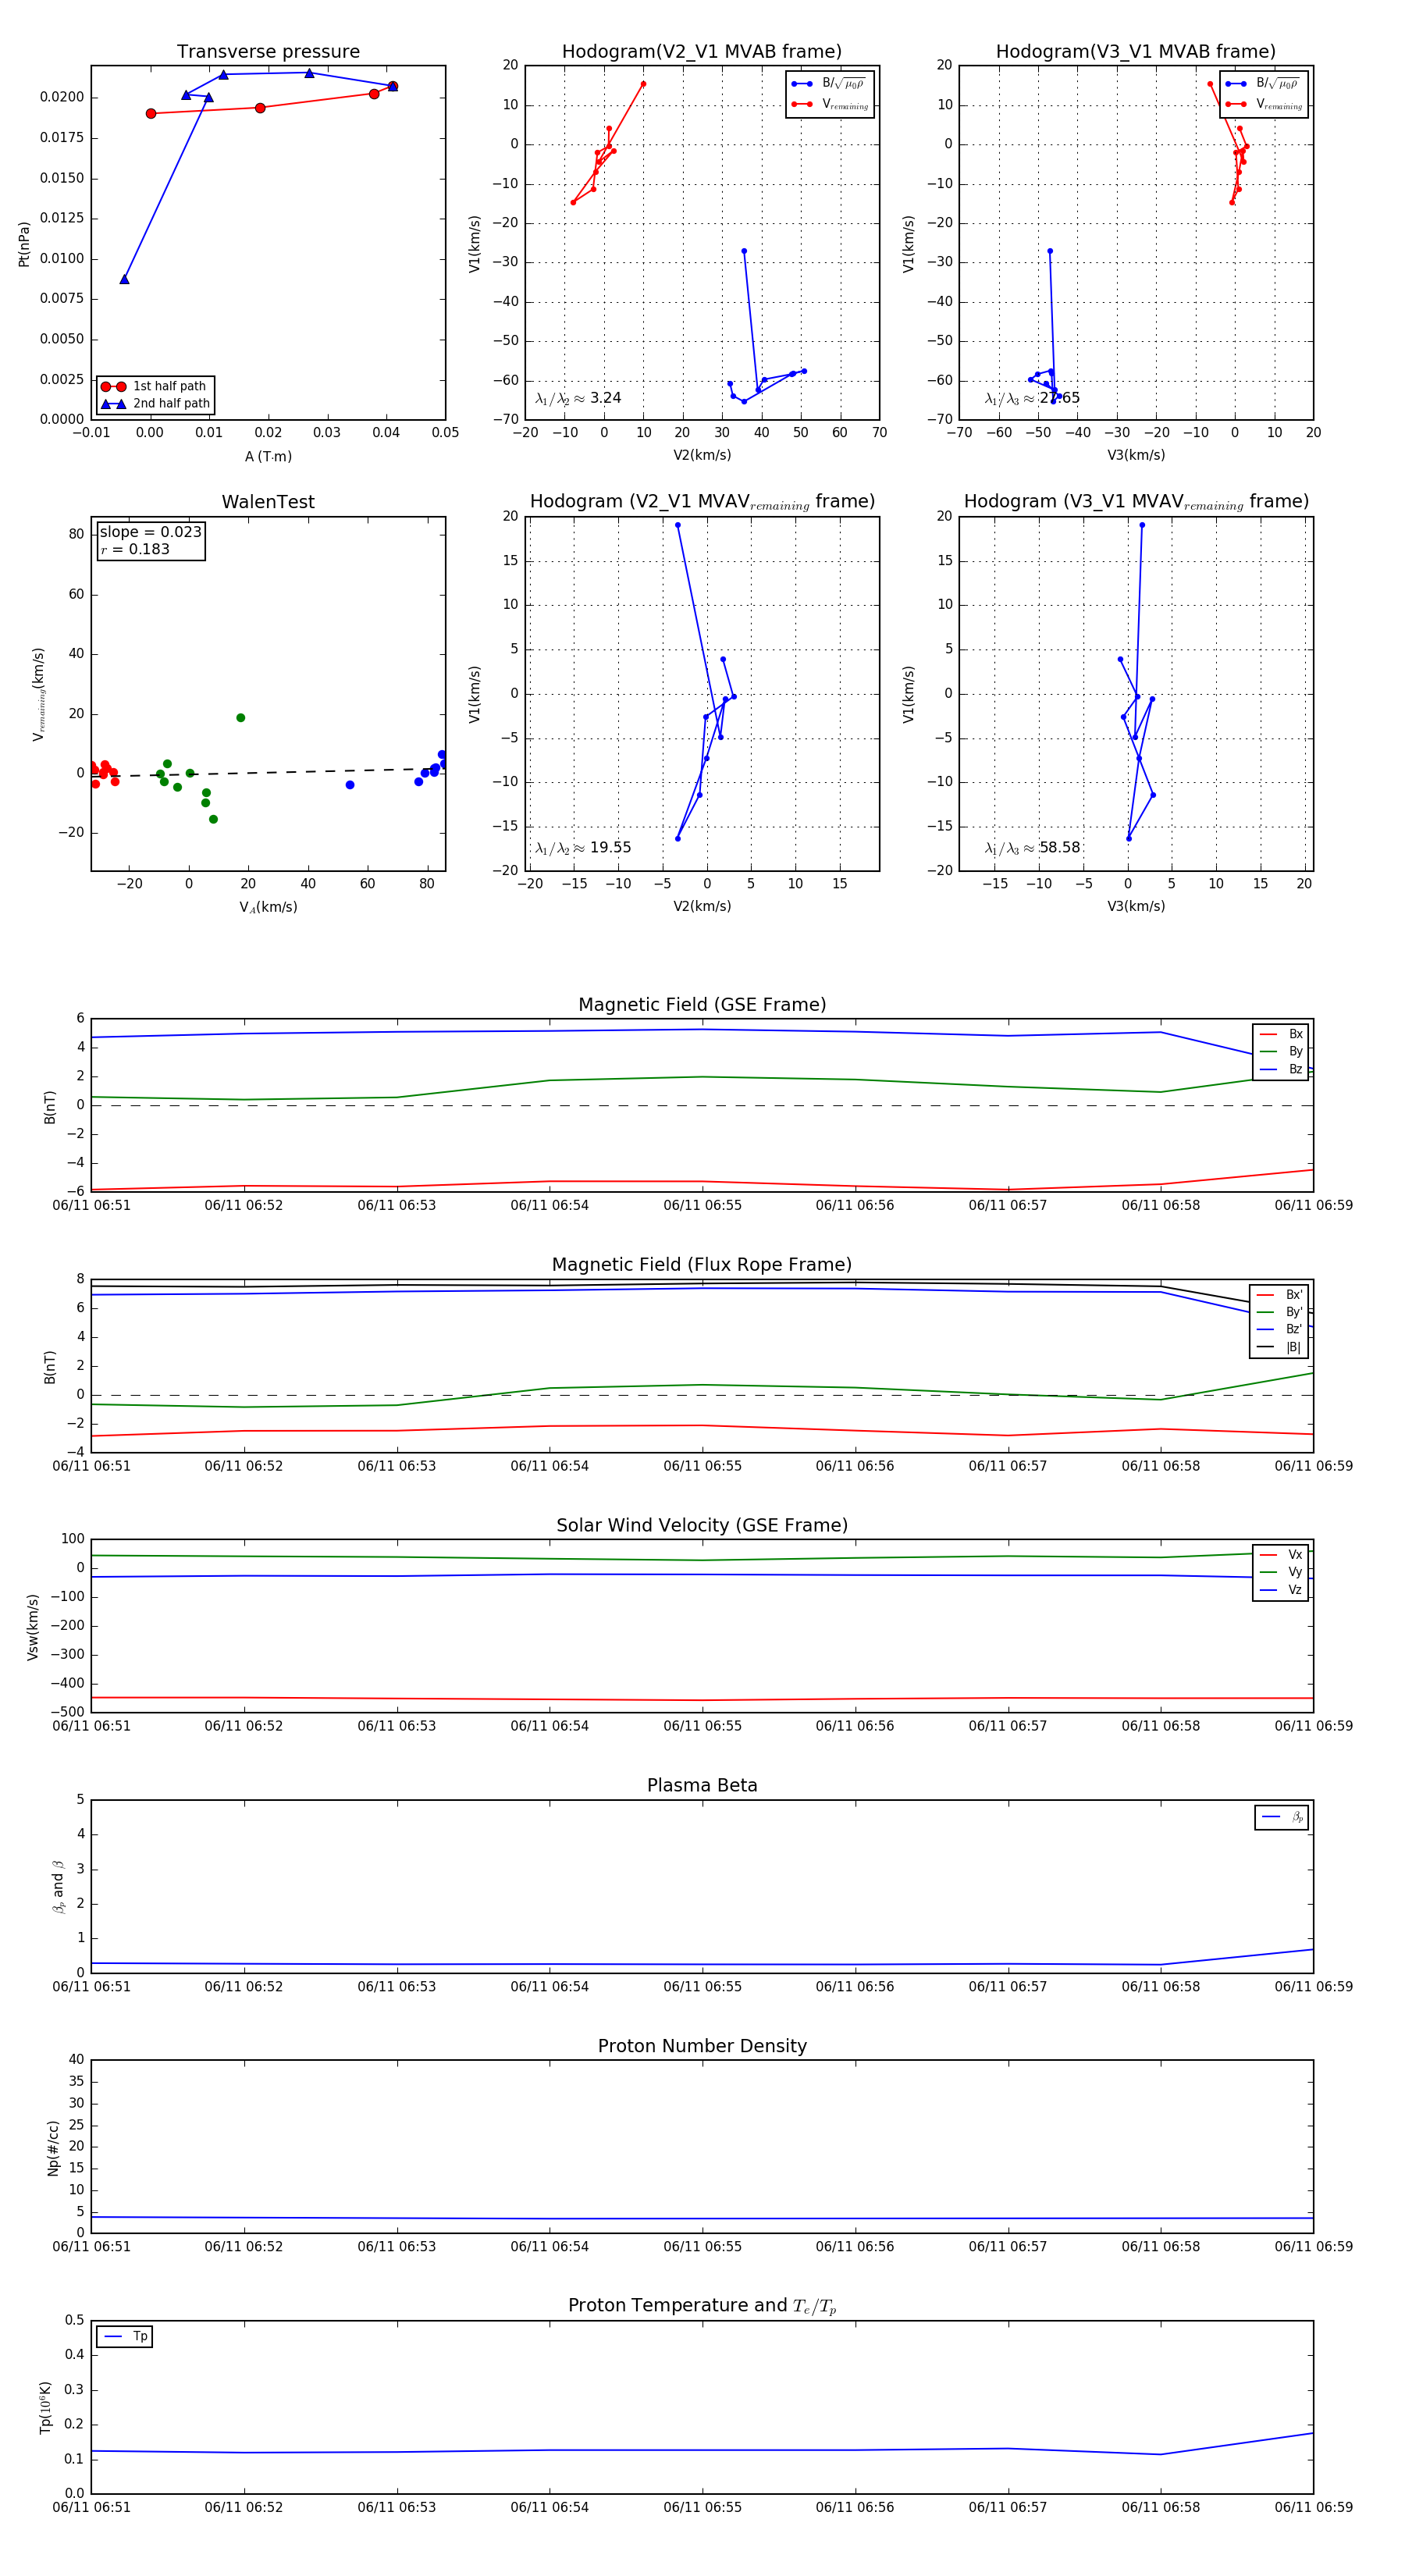Viewport: 1405px width, 2576px height.
Task: Click the 'A (T·m)' x-axis label
Action: [268, 457]
